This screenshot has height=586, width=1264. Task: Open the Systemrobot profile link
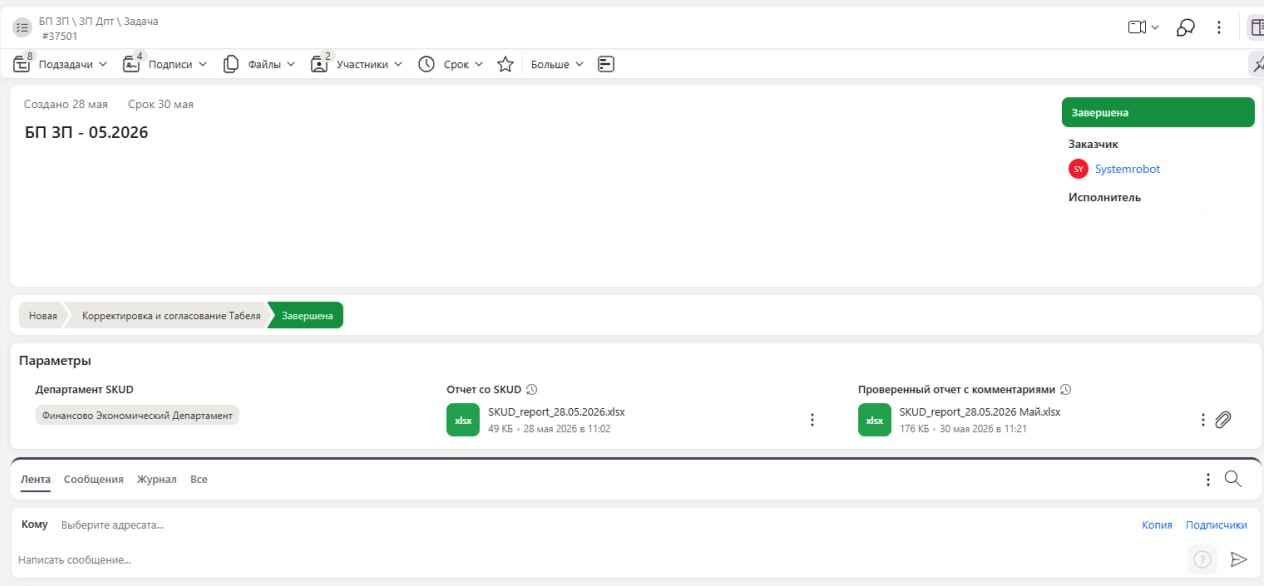[x=1127, y=169]
